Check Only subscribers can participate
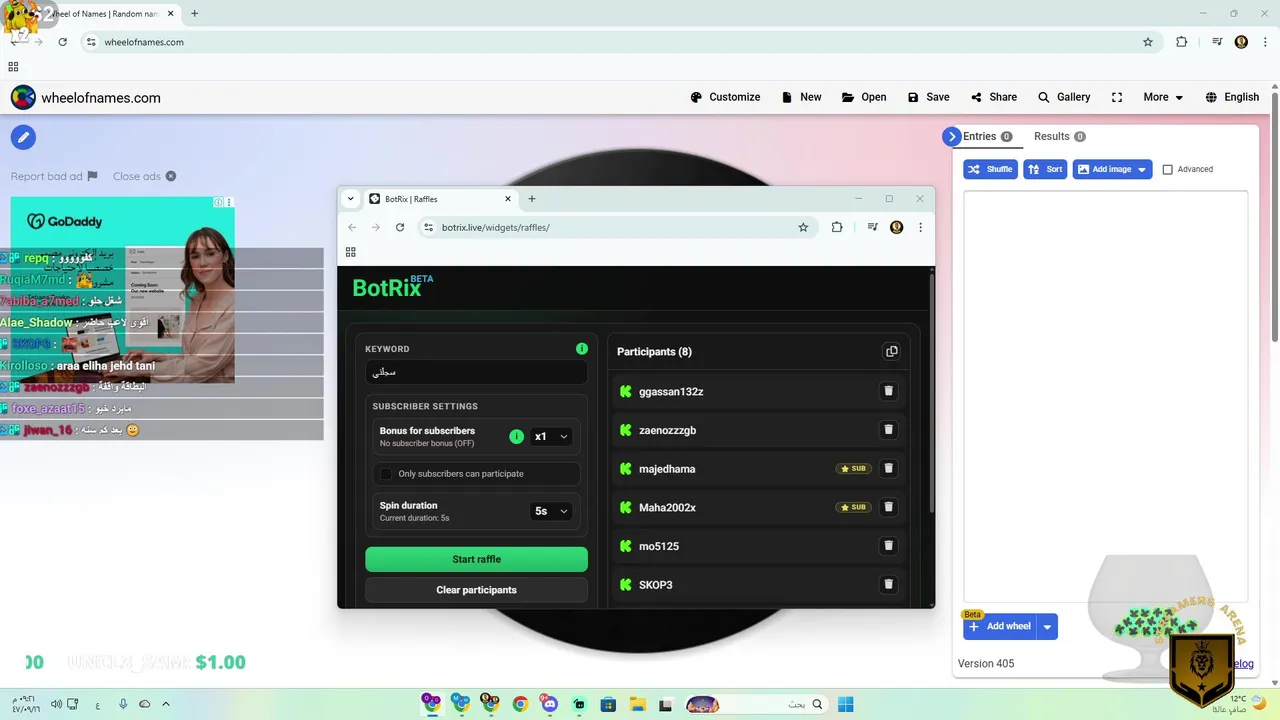Viewport: 1280px width, 720px height. pyautogui.click(x=386, y=473)
